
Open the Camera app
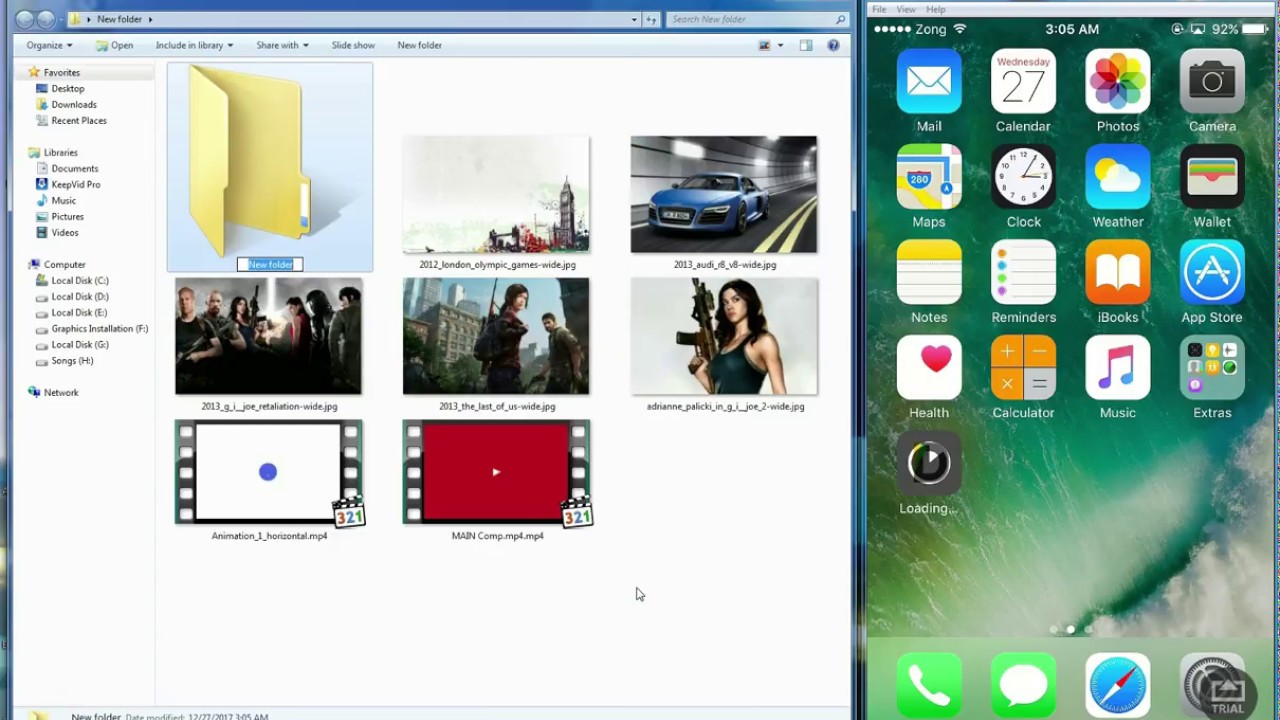[1212, 81]
